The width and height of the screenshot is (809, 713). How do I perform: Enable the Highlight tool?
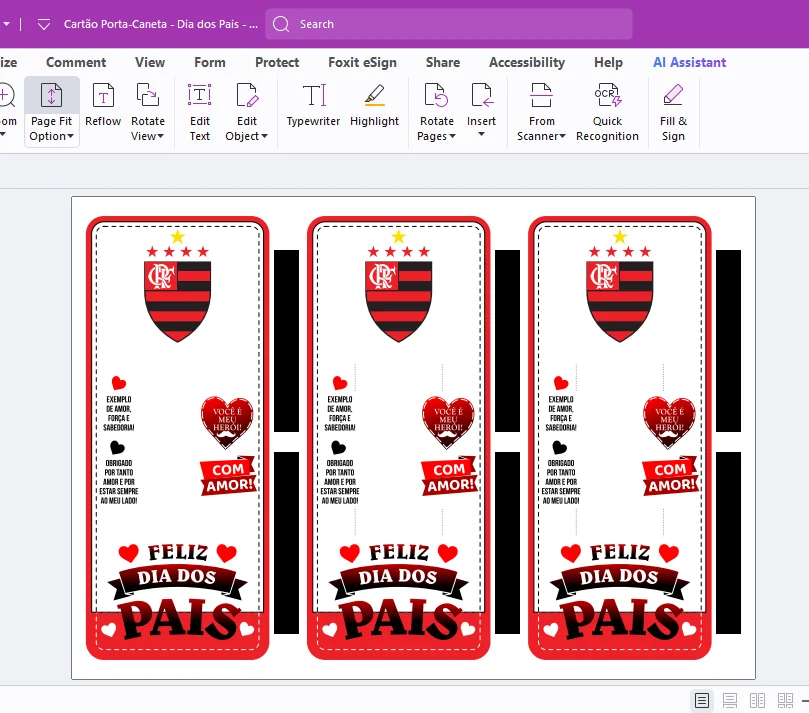tap(374, 105)
